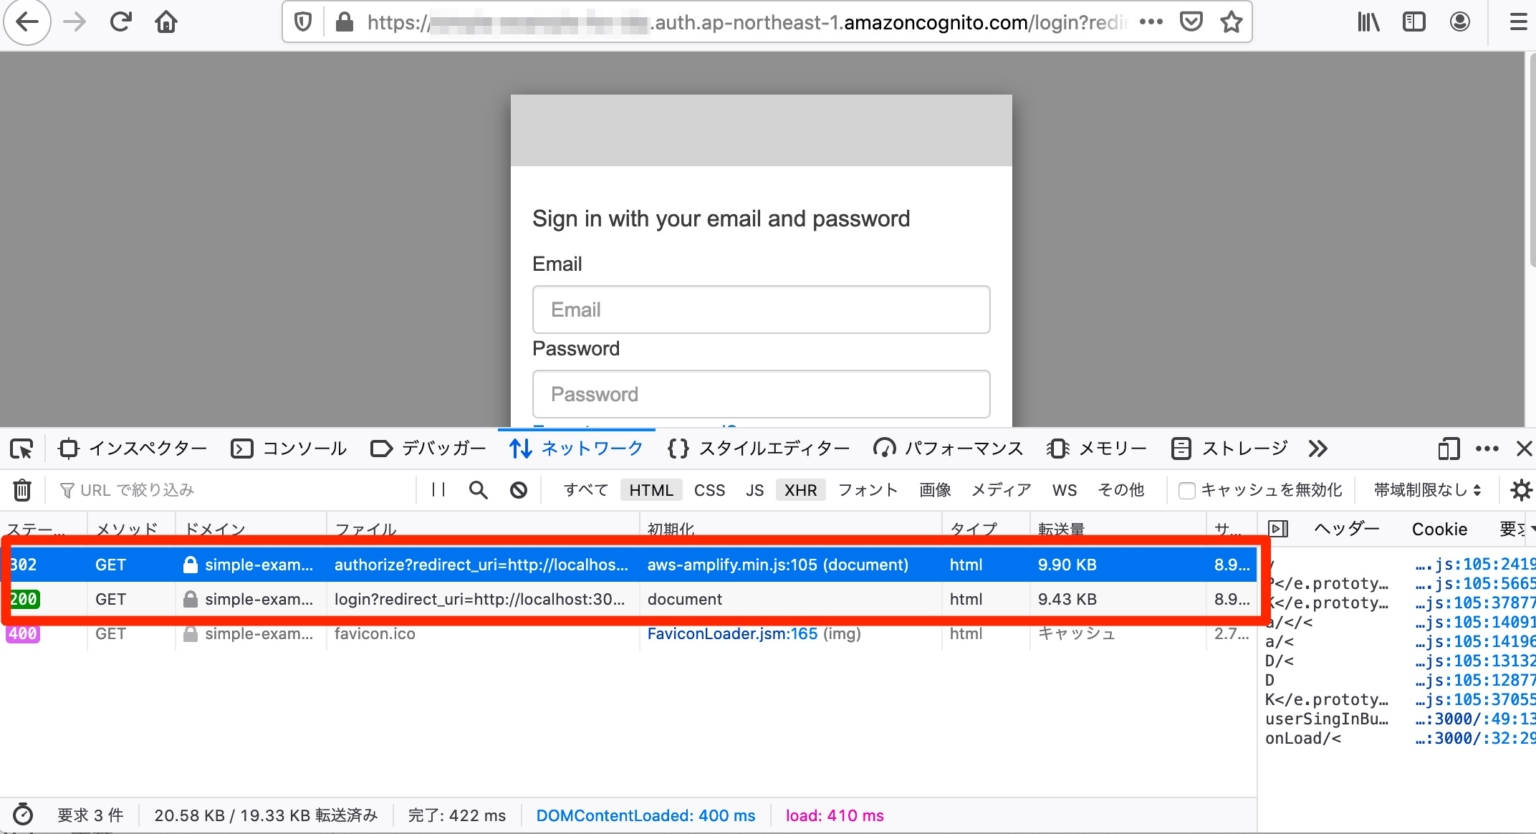Click the tracking protection shield in address bar
The image size is (1536, 834).
(302, 21)
